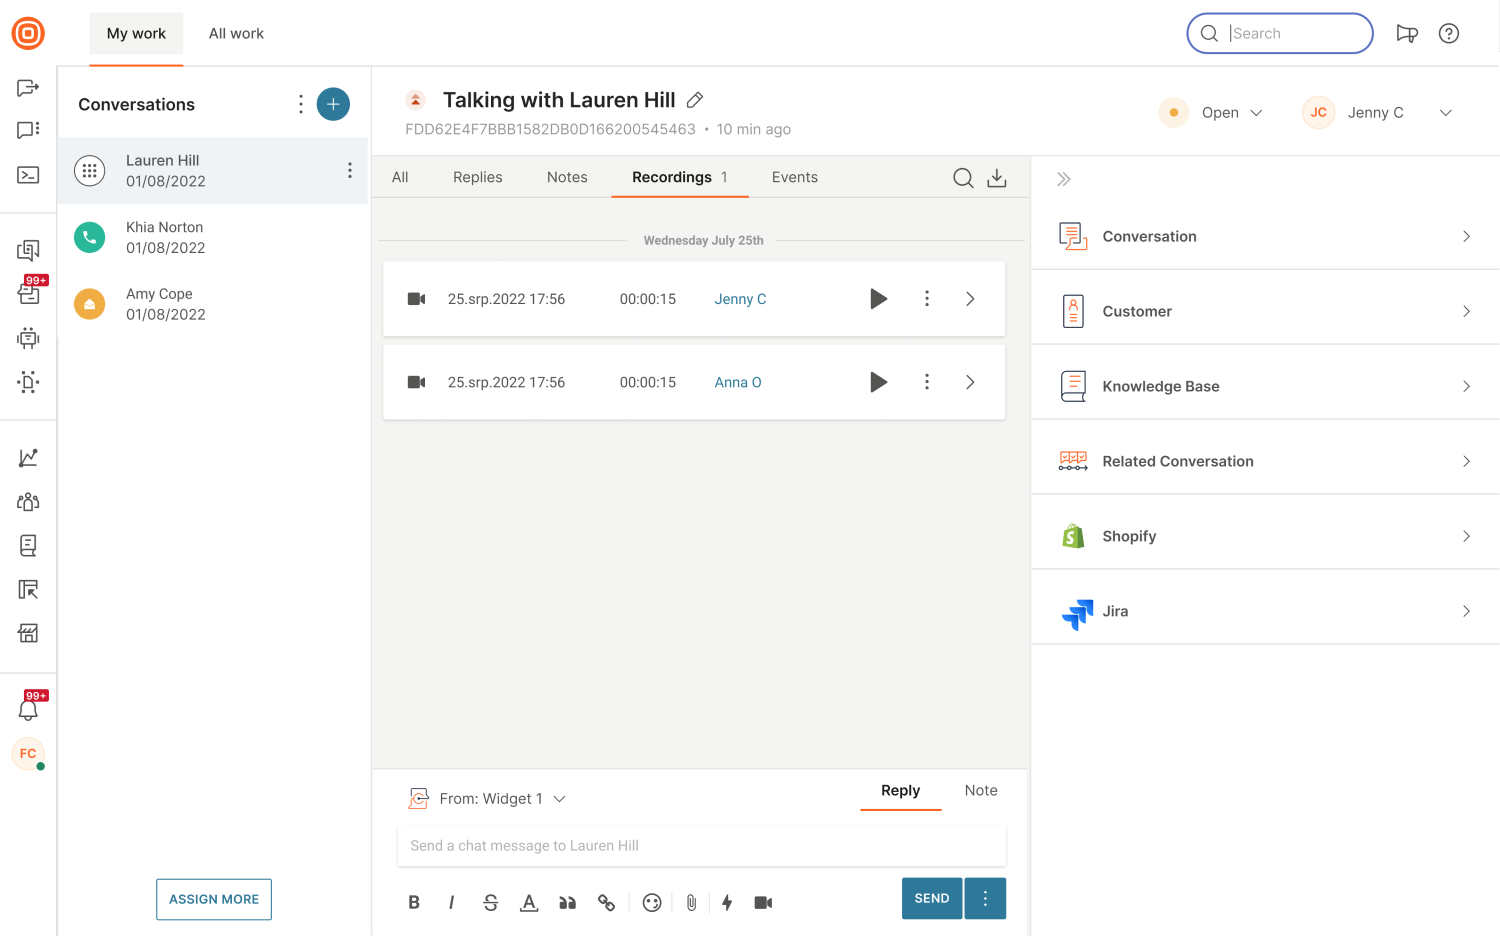Attach a file with the paperclip icon

[x=691, y=903]
